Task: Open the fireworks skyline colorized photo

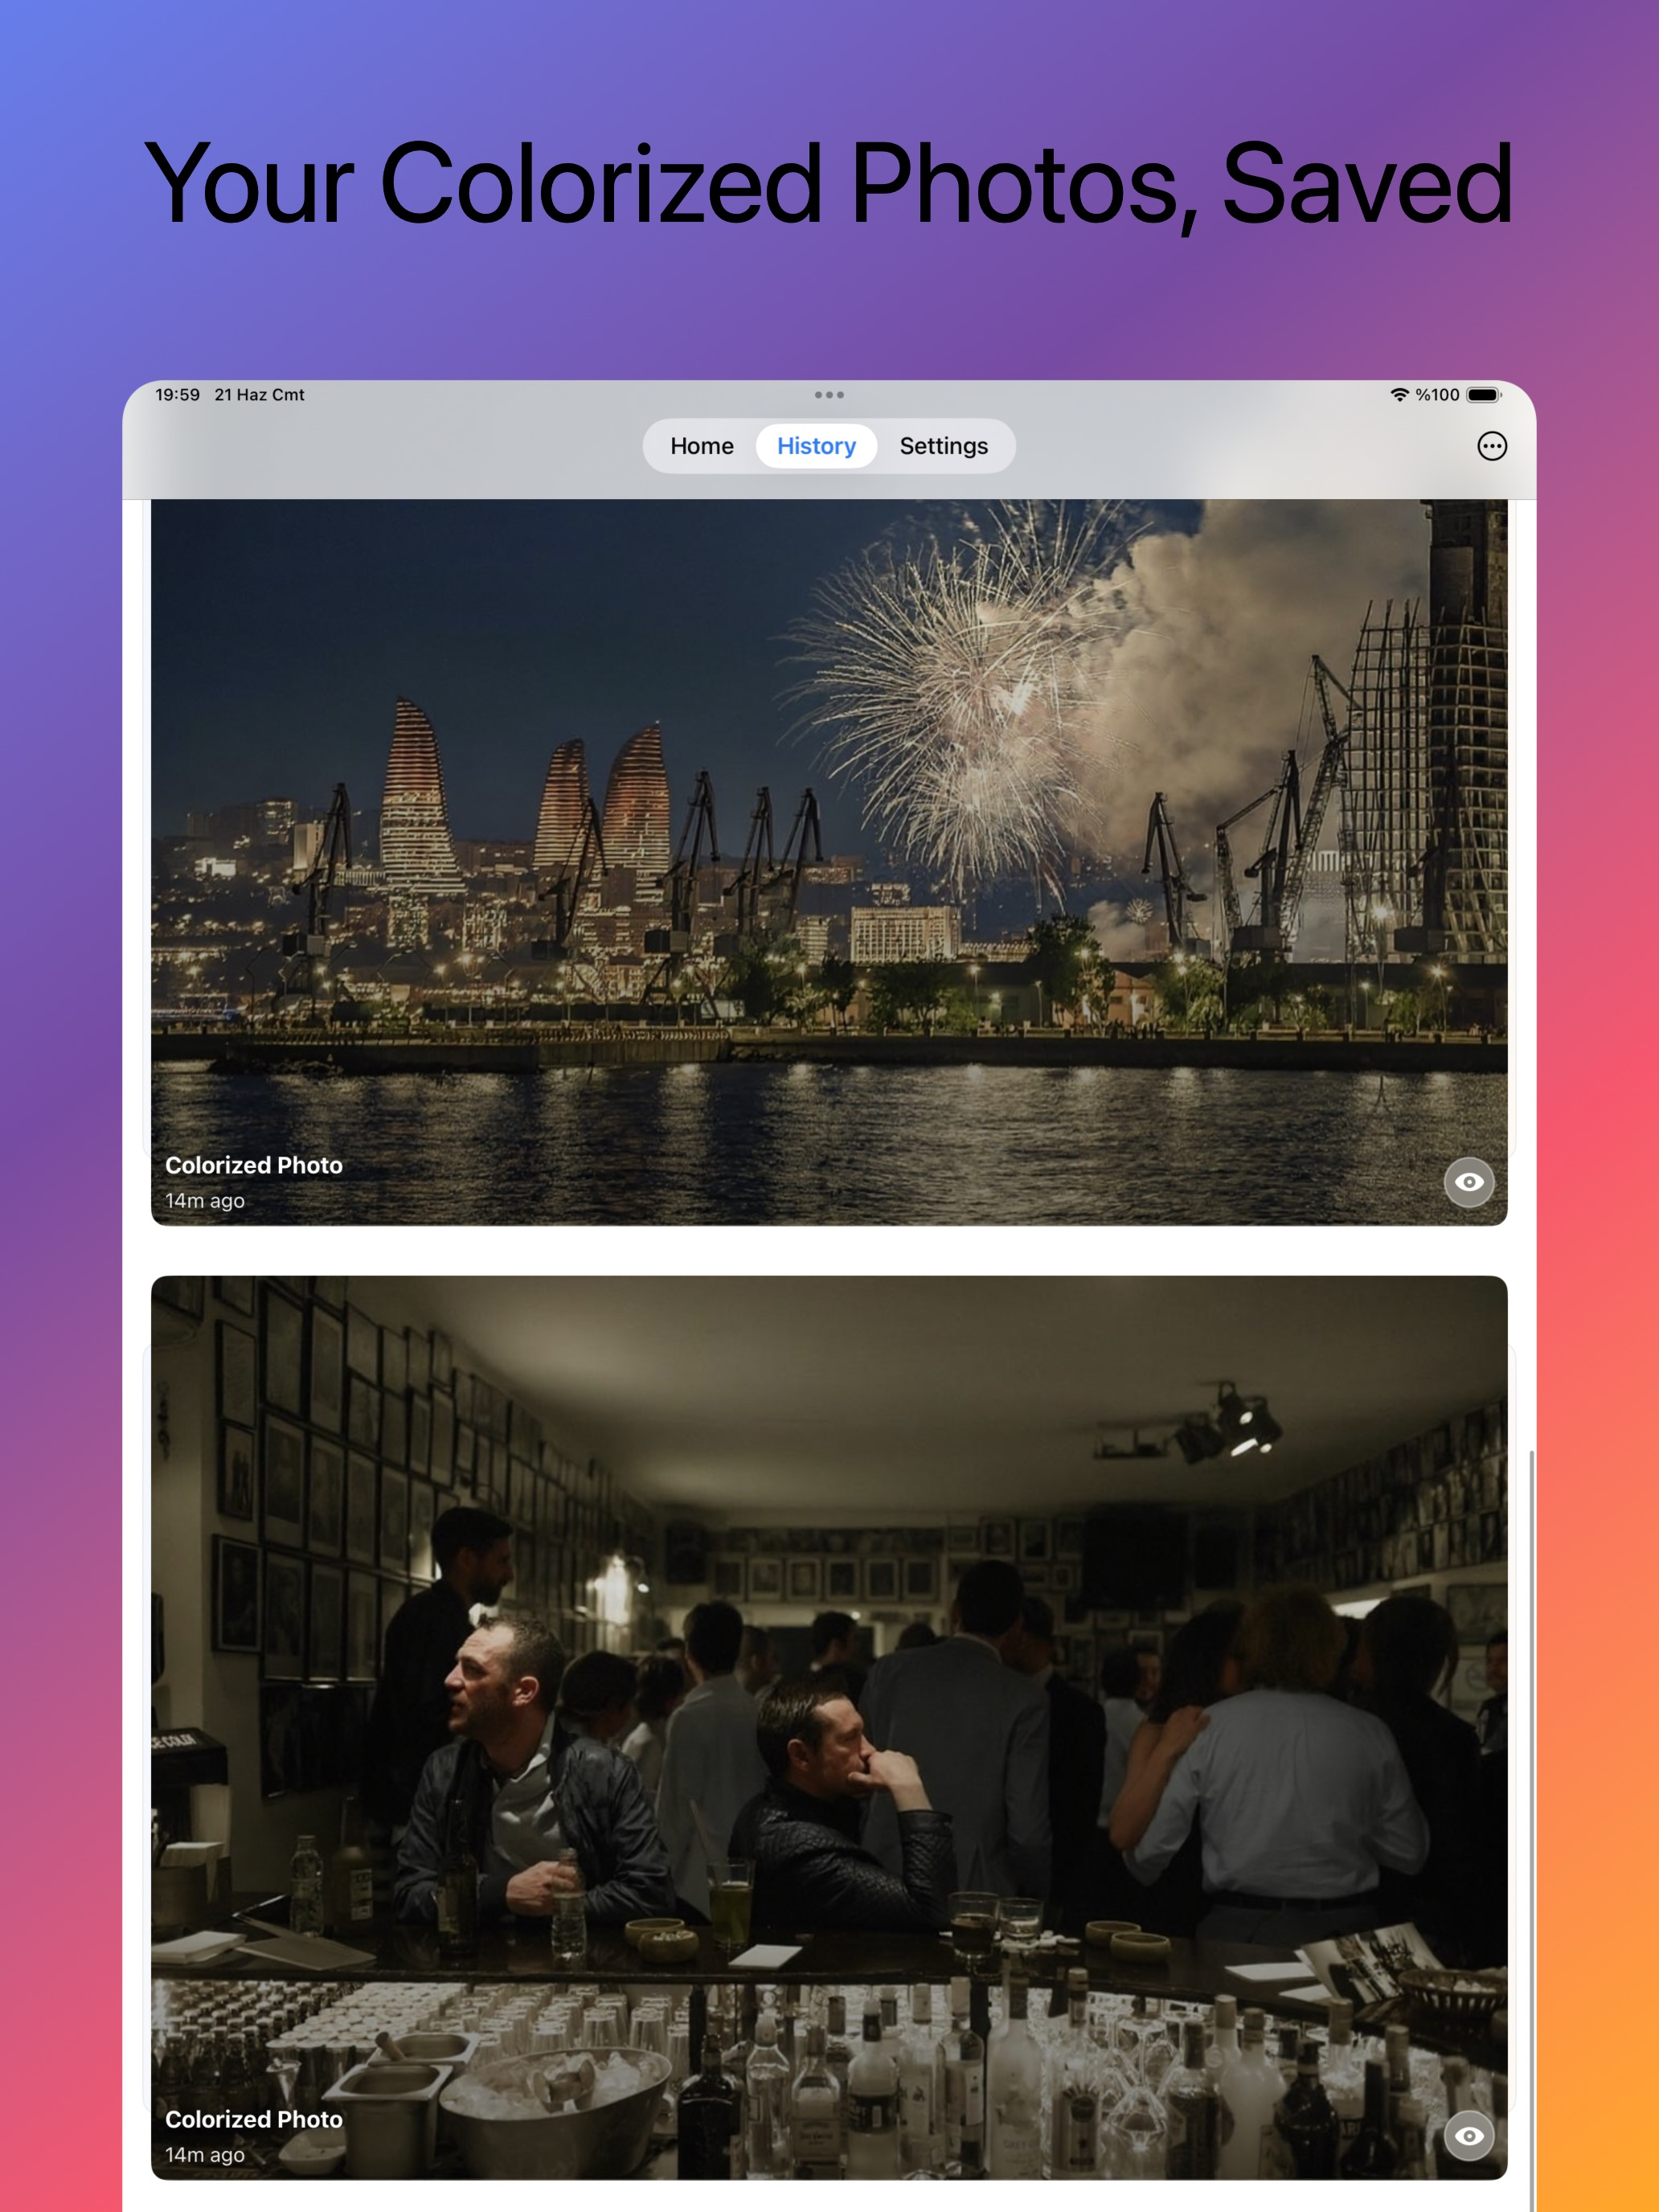Action: pyautogui.click(x=829, y=862)
